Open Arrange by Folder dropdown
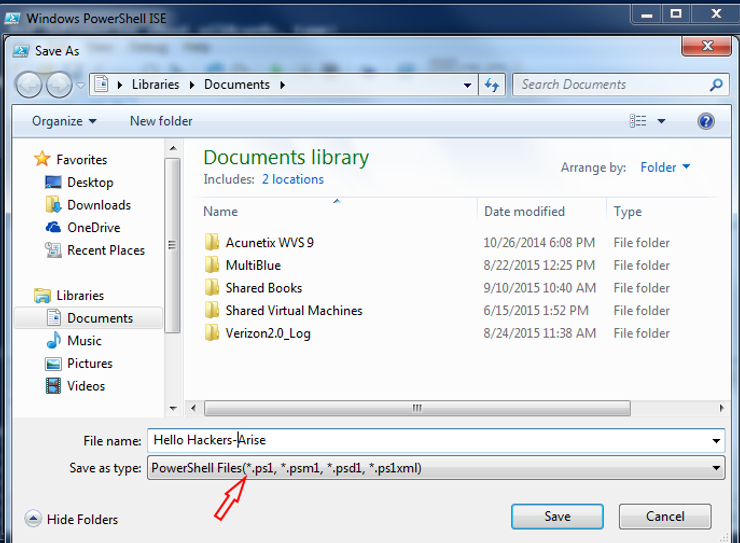The height and width of the screenshot is (543, 740). pos(665,167)
